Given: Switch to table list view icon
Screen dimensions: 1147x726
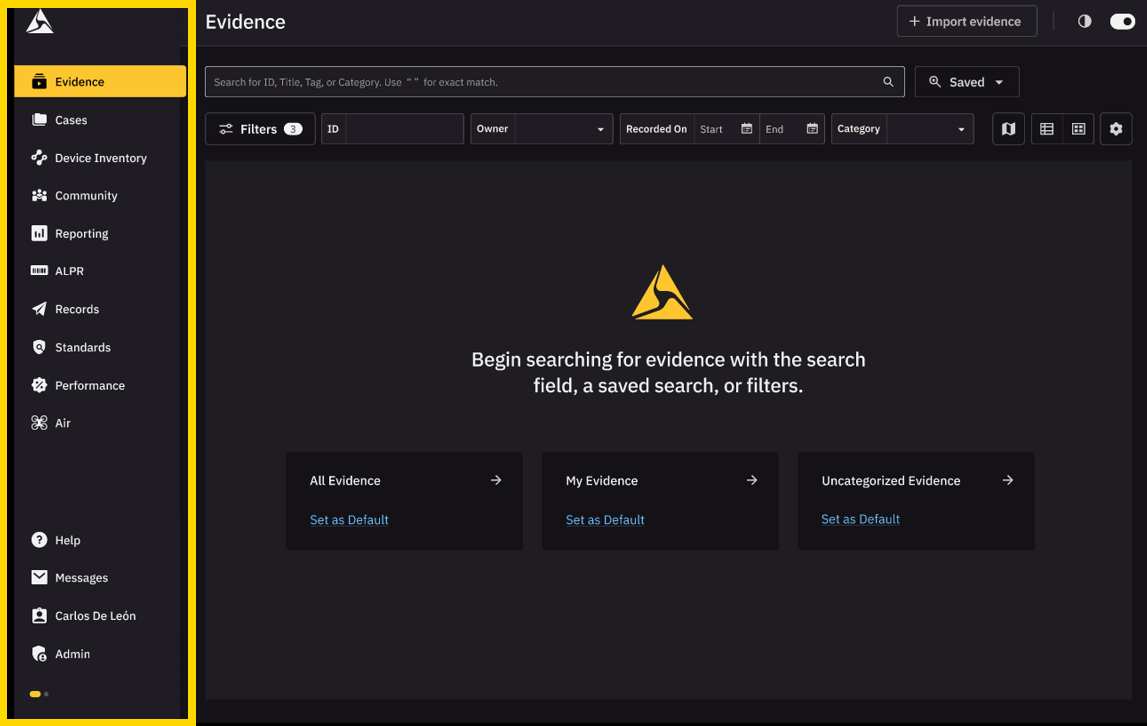Looking at the screenshot, I should (1046, 129).
